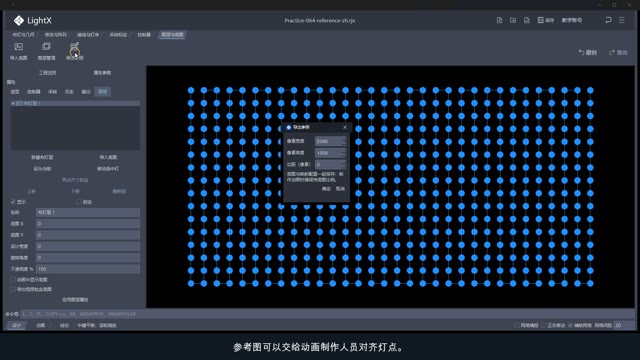Click the 旋转角度 input field
Screen dimensions: 640x360
pyautogui.click(x=88, y=258)
